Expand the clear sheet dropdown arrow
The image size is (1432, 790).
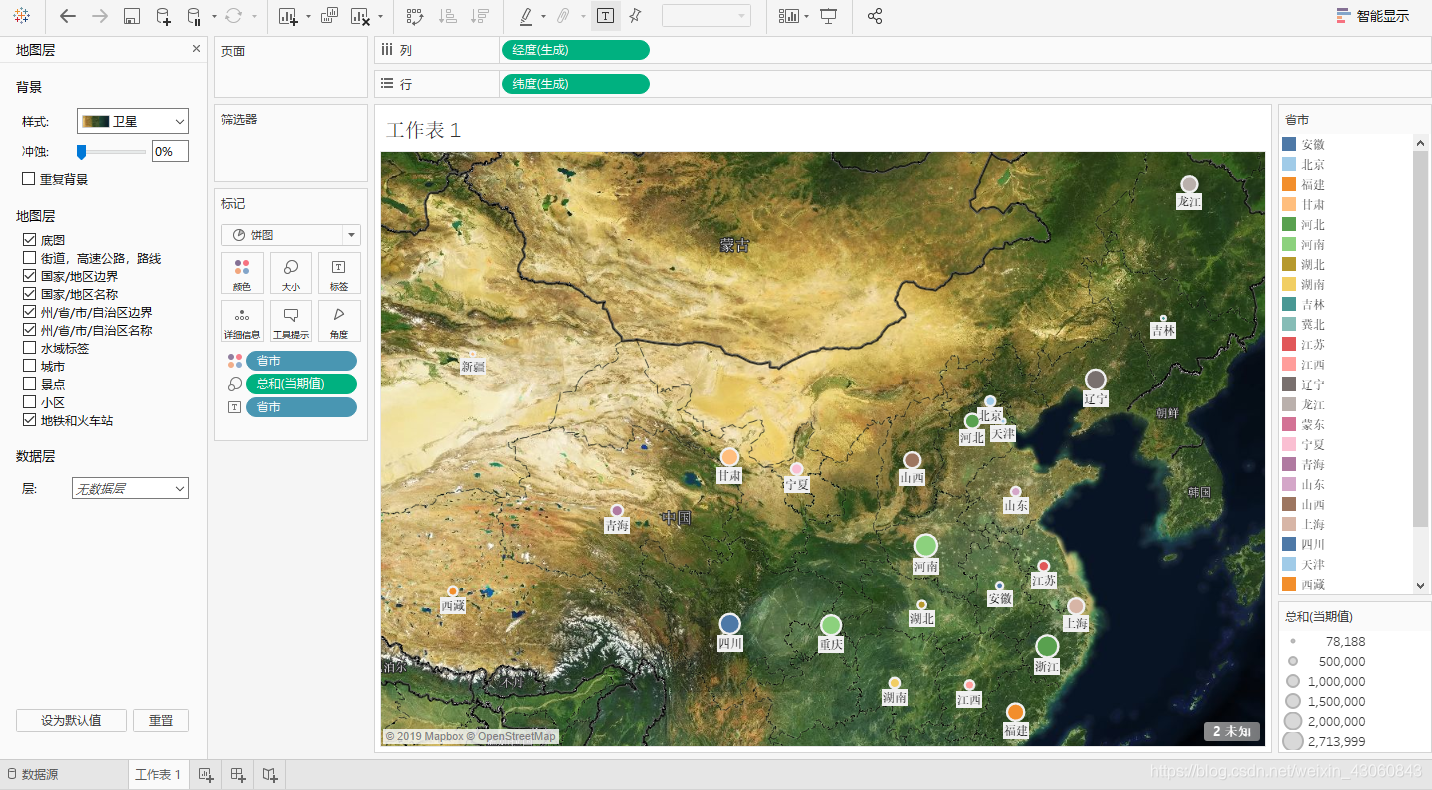[x=380, y=16]
